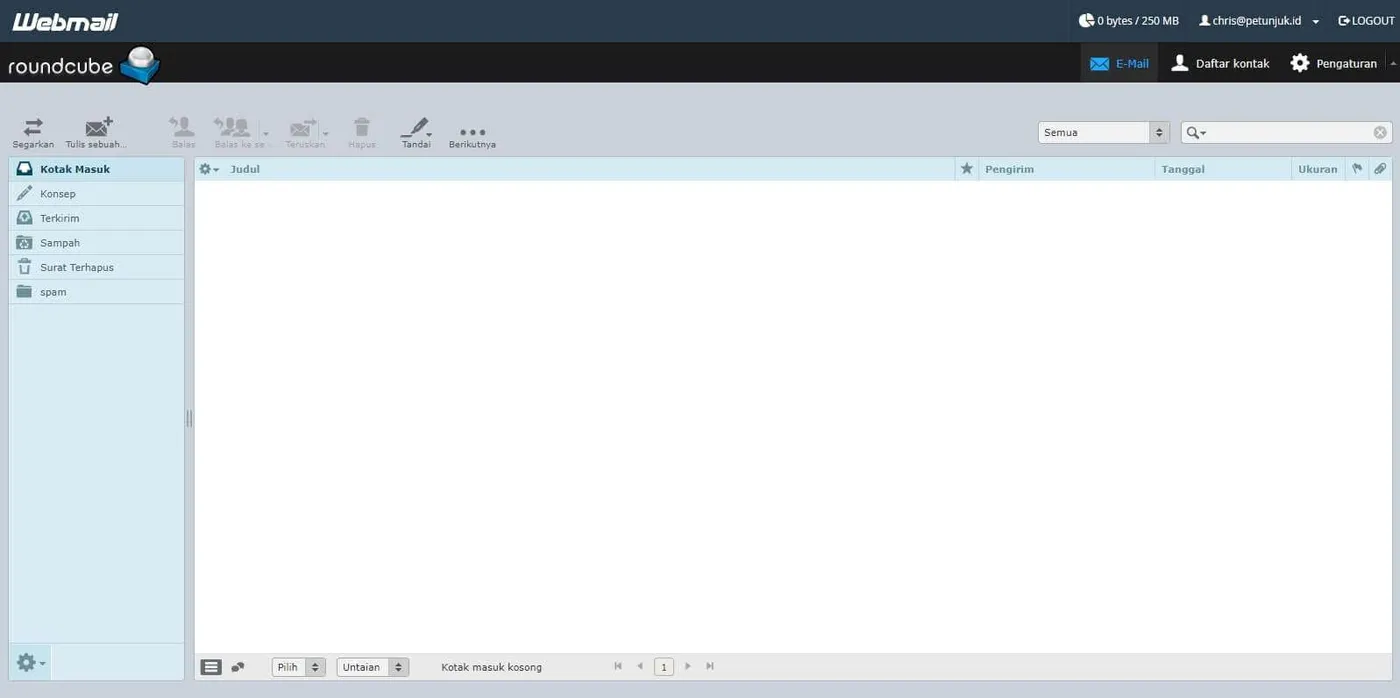Click the Balas reply icon

[x=183, y=127]
